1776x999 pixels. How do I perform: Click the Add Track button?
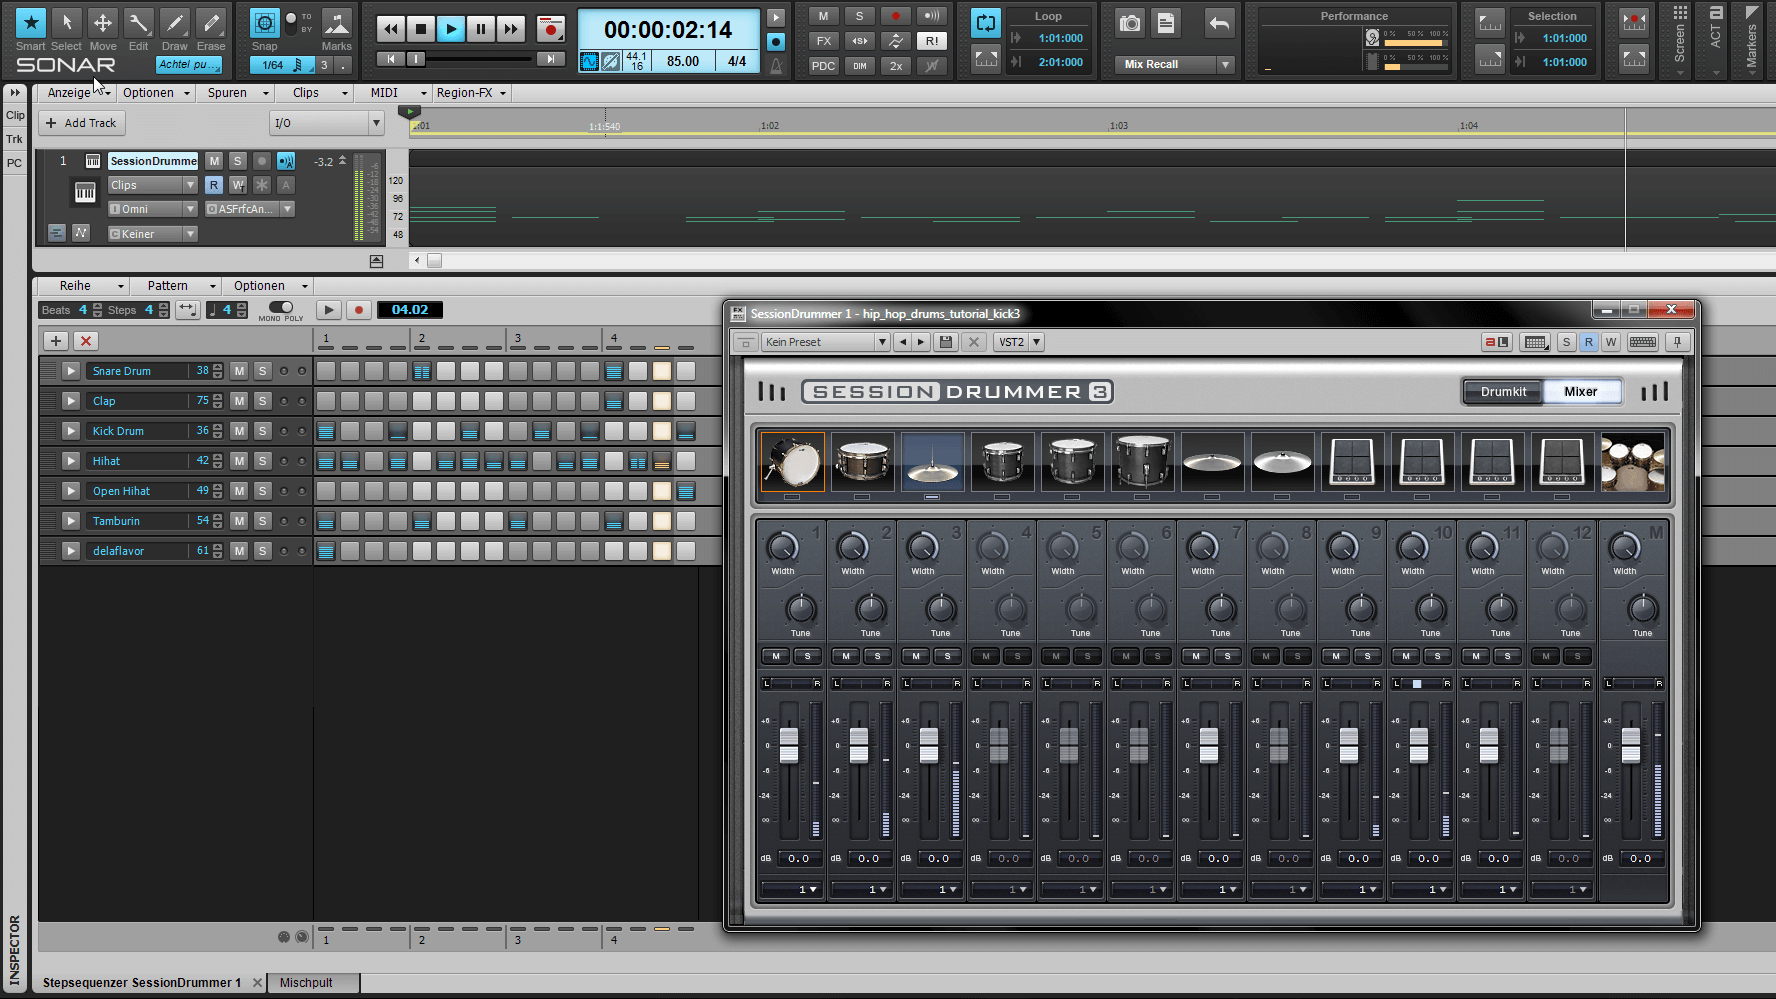pyautogui.click(x=81, y=122)
